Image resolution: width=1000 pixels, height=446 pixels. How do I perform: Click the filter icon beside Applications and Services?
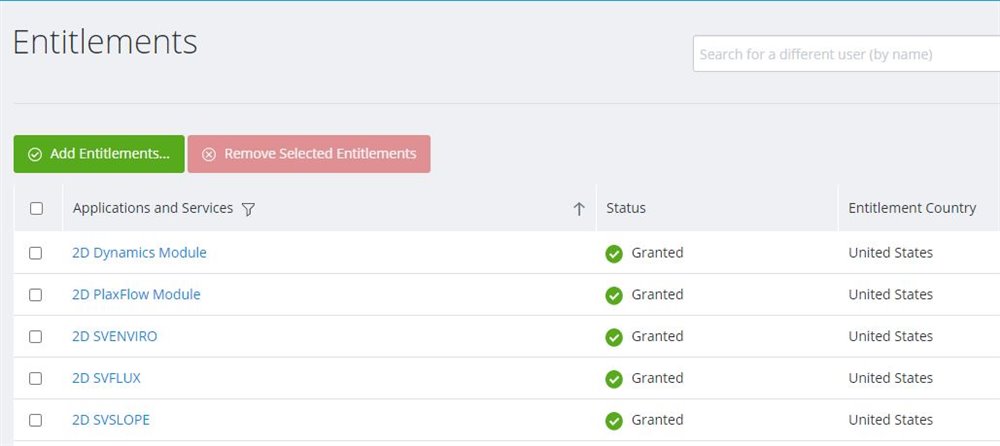tap(249, 209)
